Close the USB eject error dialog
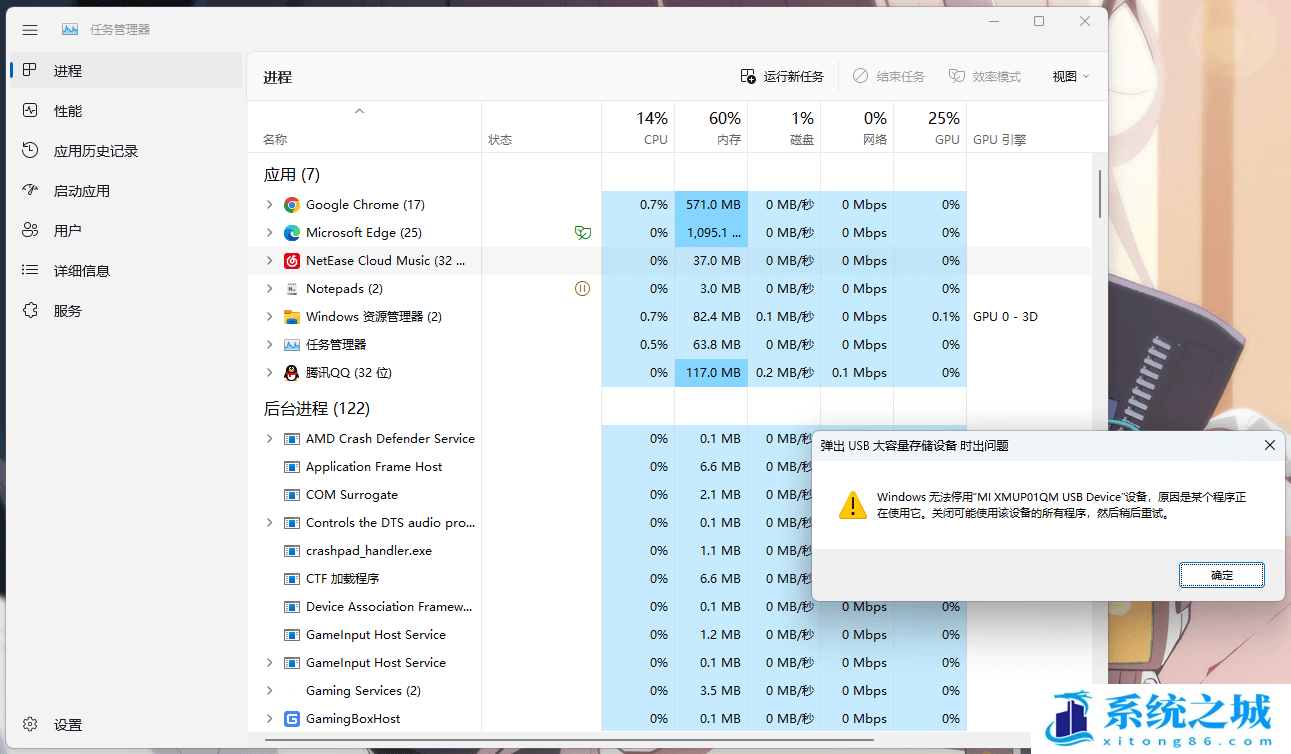1291x754 pixels. (x=1270, y=445)
